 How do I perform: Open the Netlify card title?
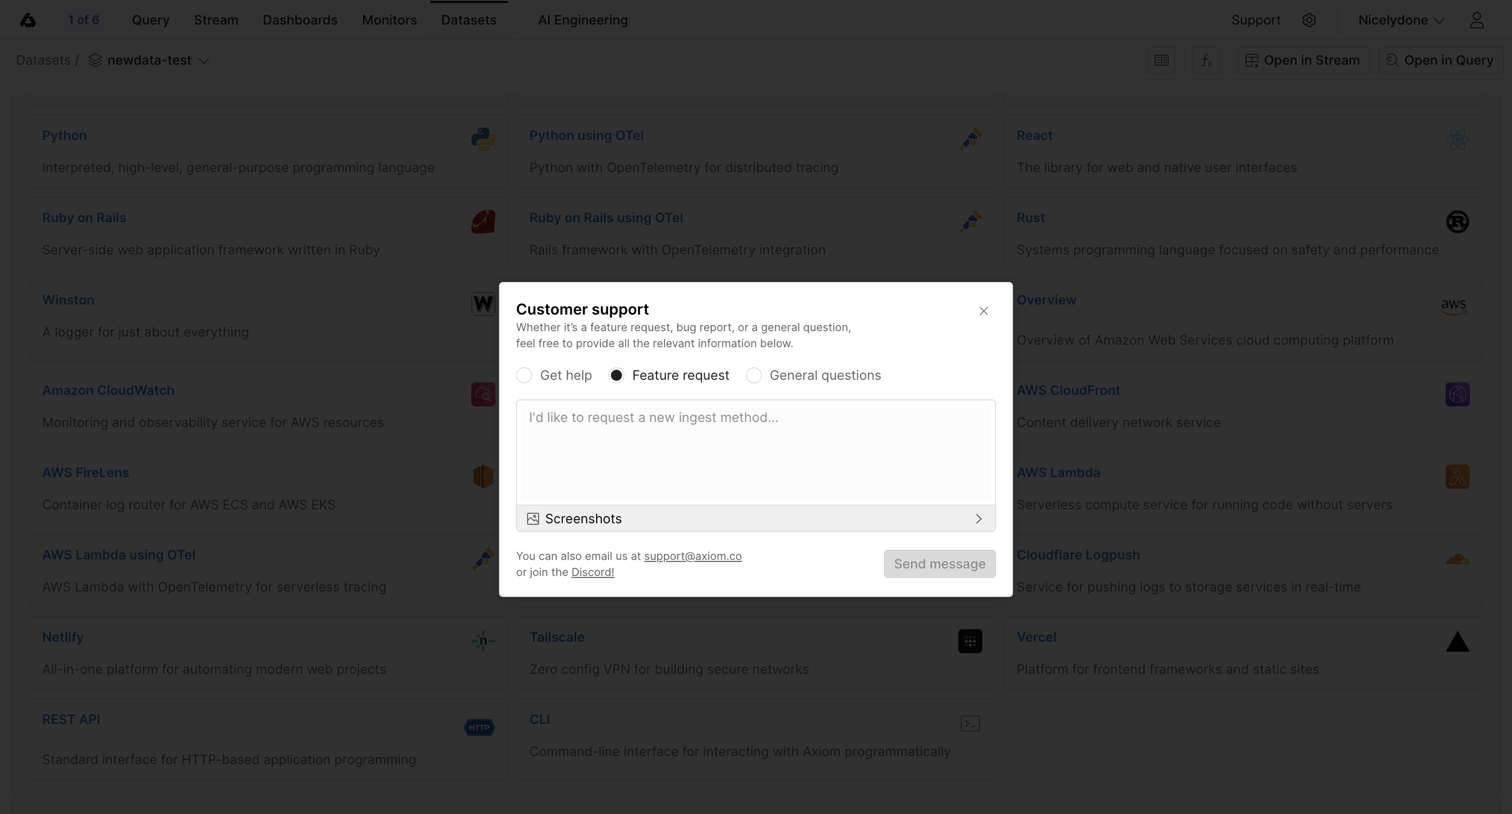click(x=63, y=637)
